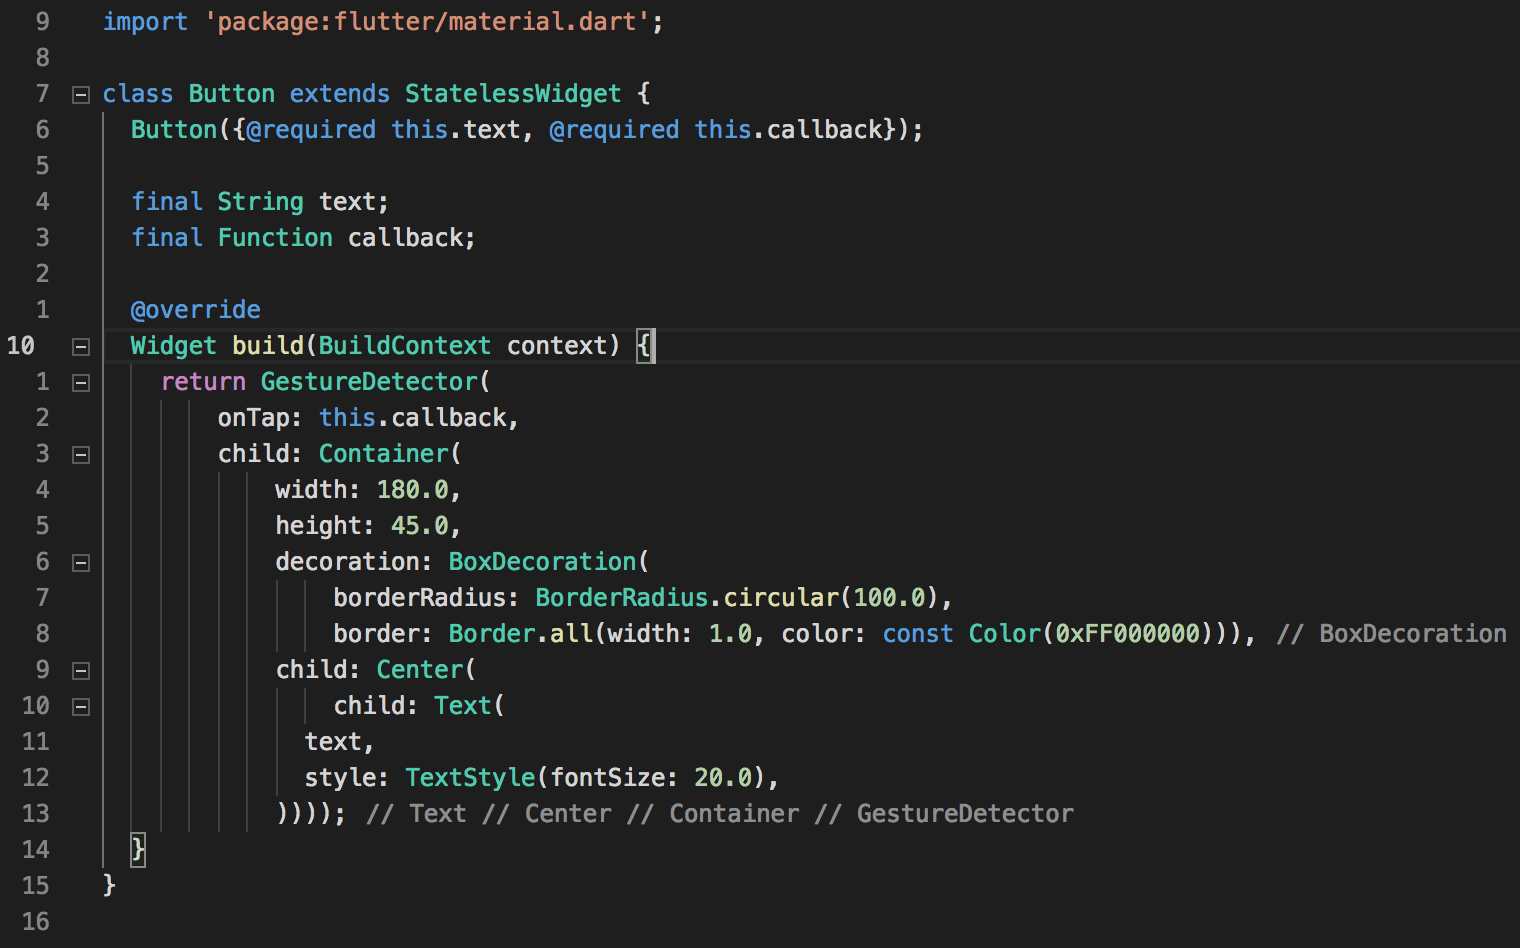The image size is (1520, 948).
Task: Fold the return GestureDetector block
Action: pos(81,383)
